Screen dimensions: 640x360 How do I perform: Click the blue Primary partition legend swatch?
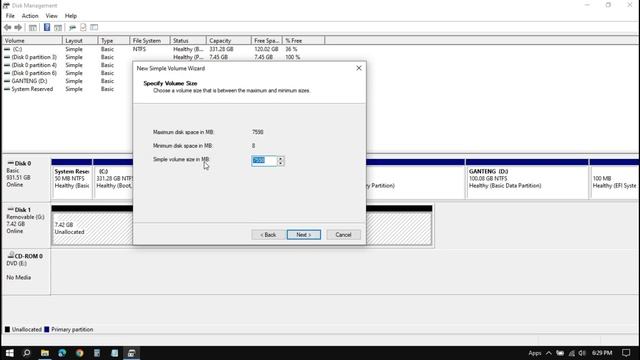47,329
